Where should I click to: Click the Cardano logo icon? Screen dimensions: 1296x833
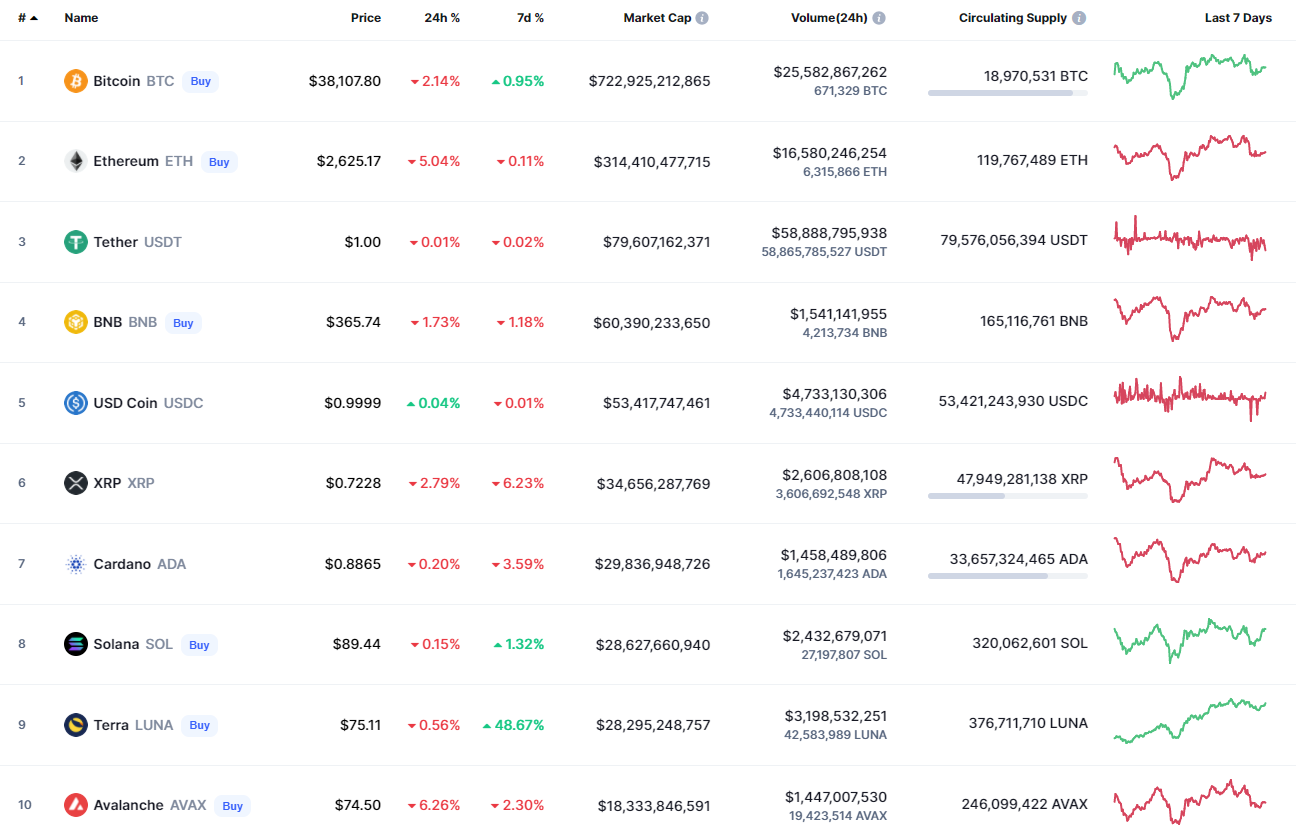(x=76, y=564)
